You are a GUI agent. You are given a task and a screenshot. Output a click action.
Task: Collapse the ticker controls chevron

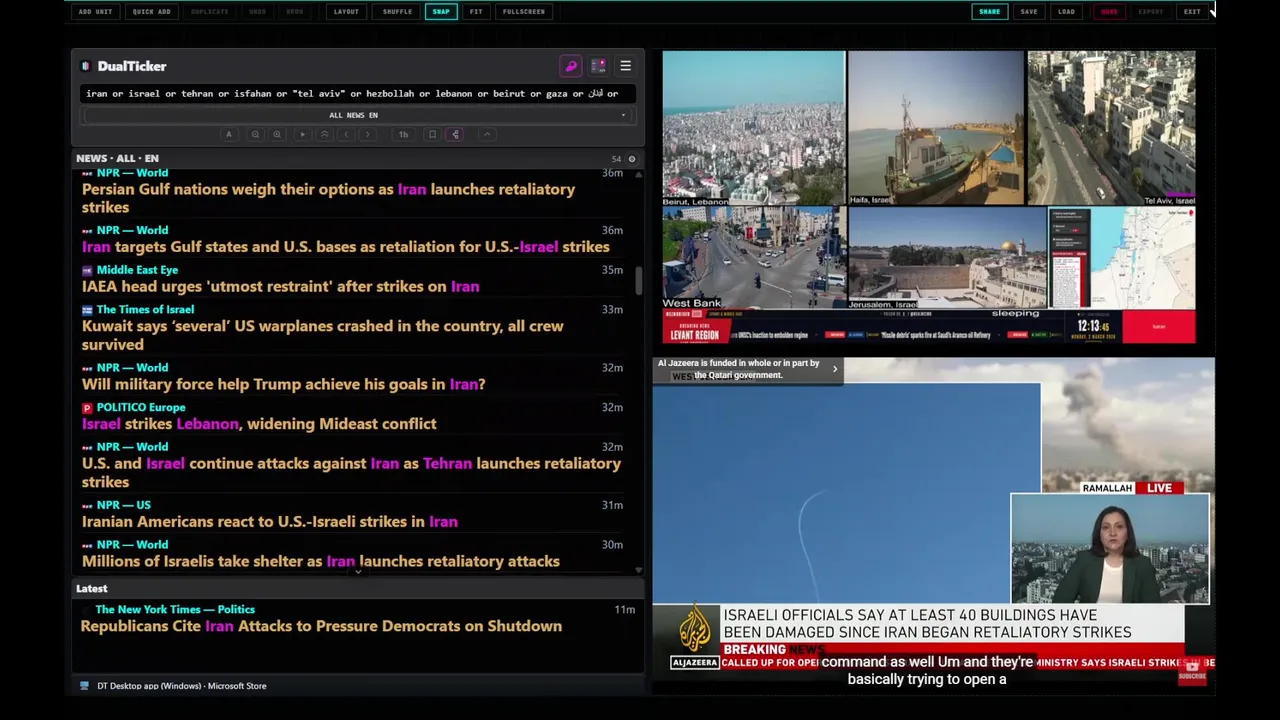487,134
